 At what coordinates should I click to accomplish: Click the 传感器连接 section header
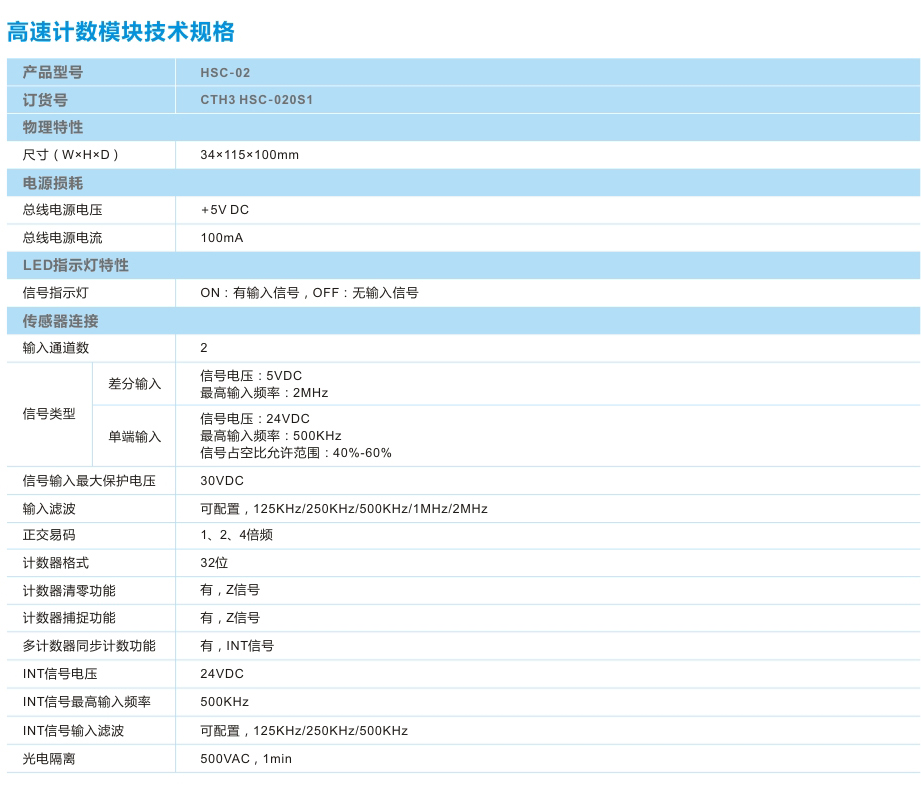[x=60, y=321]
